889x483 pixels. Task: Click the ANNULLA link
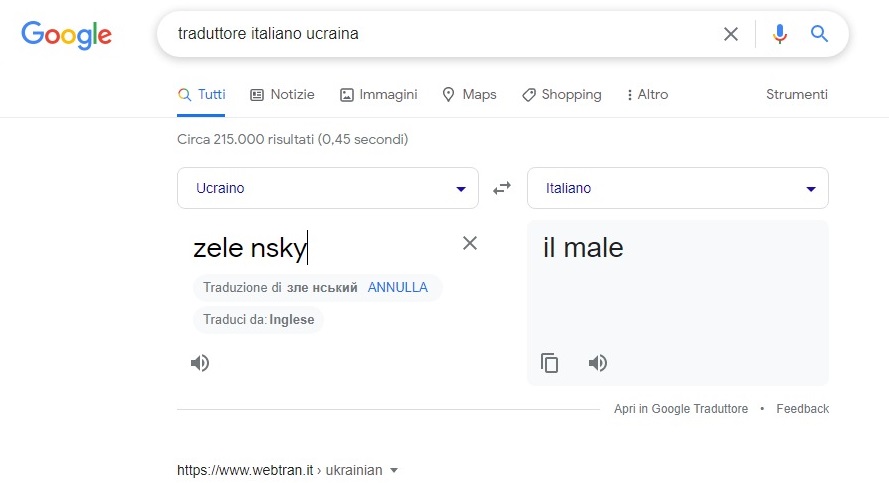[398, 288]
